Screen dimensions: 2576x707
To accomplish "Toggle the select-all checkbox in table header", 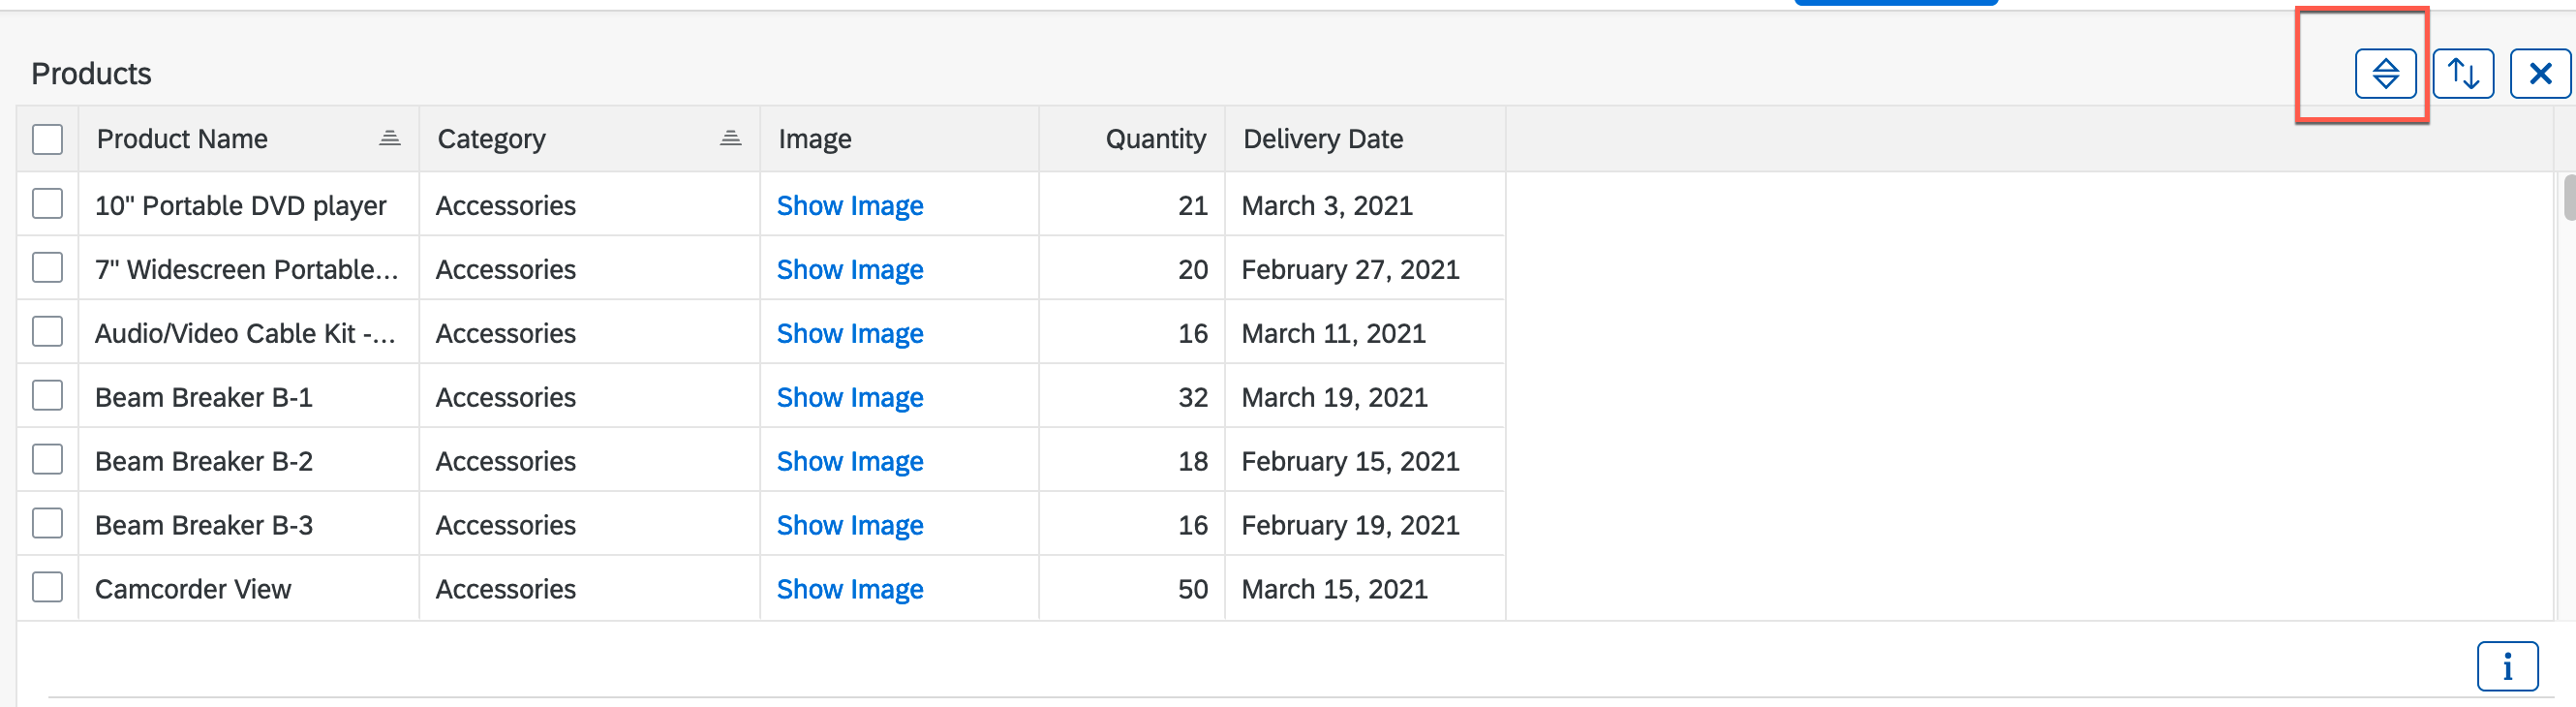I will click(x=47, y=139).
